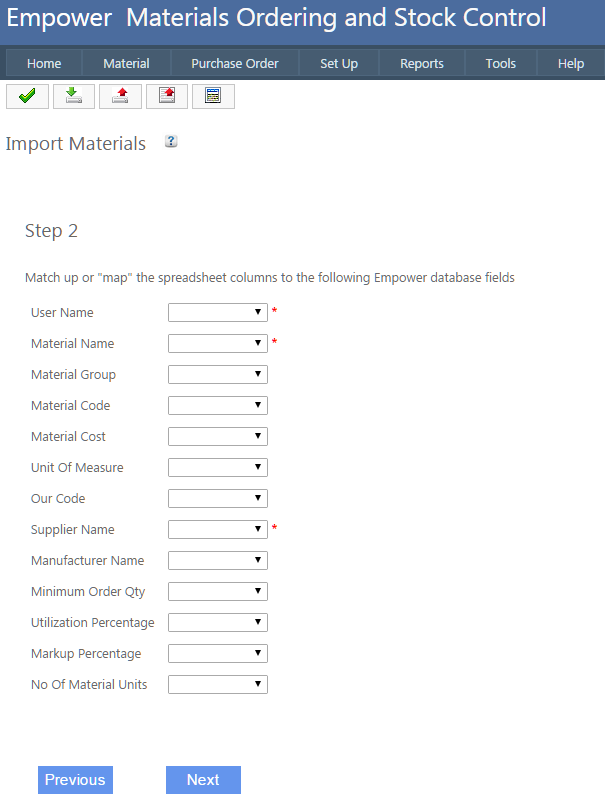Go back with the Previous button
The width and height of the screenshot is (605, 812).
[75, 780]
